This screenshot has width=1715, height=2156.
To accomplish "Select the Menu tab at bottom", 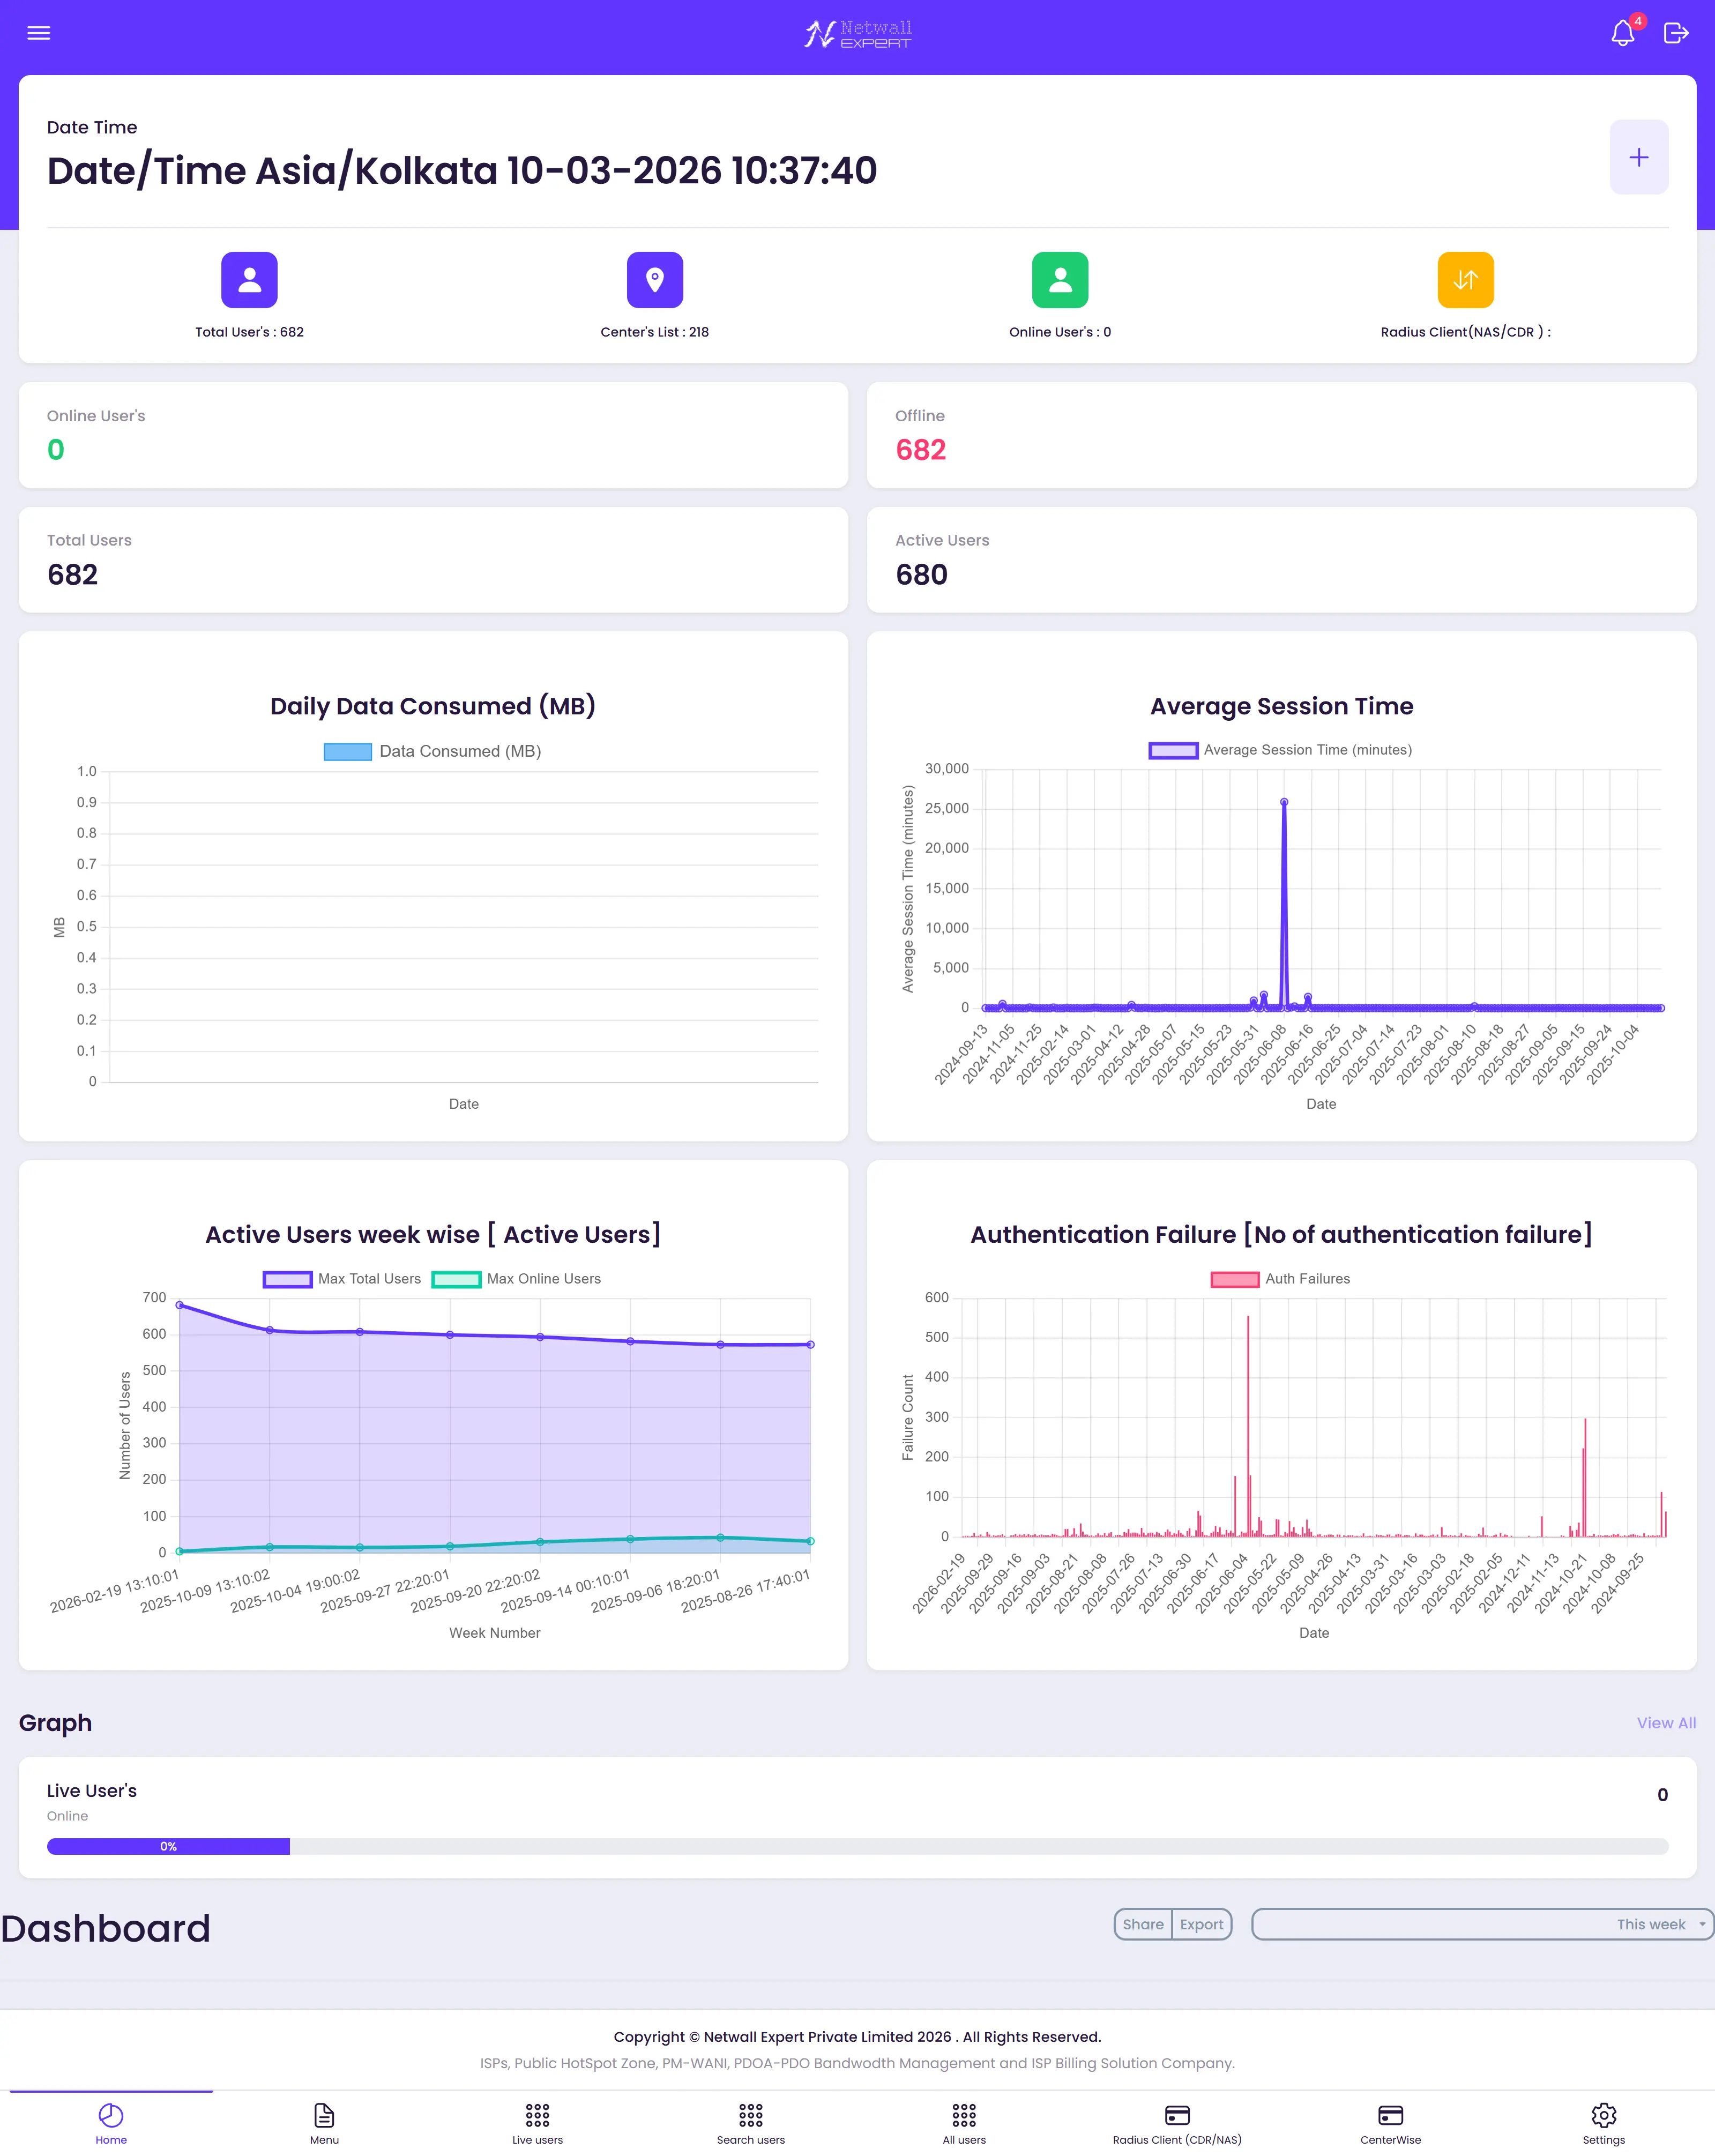I will [x=324, y=2123].
